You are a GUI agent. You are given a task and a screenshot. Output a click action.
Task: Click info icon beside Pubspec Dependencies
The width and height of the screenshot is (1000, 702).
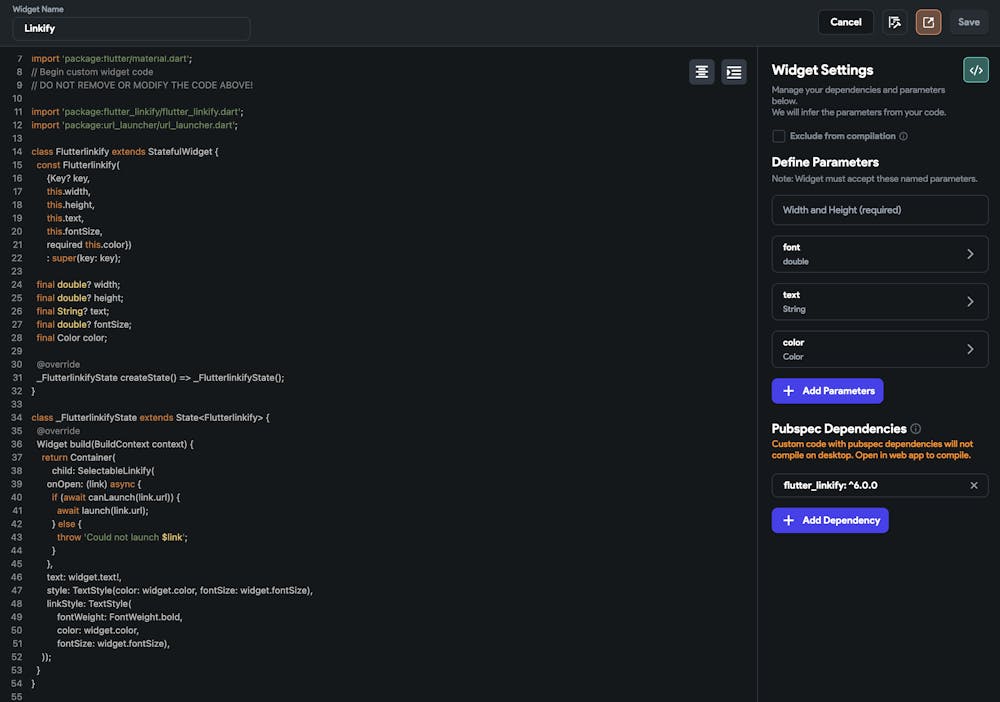(x=916, y=429)
